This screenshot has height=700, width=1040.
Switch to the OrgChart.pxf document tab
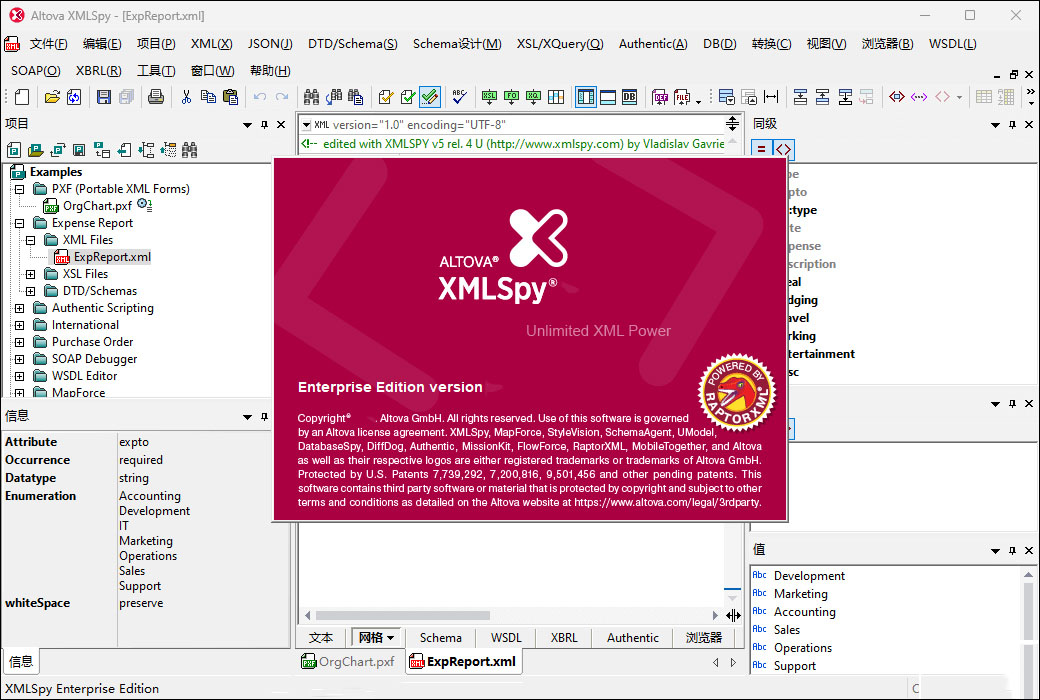click(348, 661)
